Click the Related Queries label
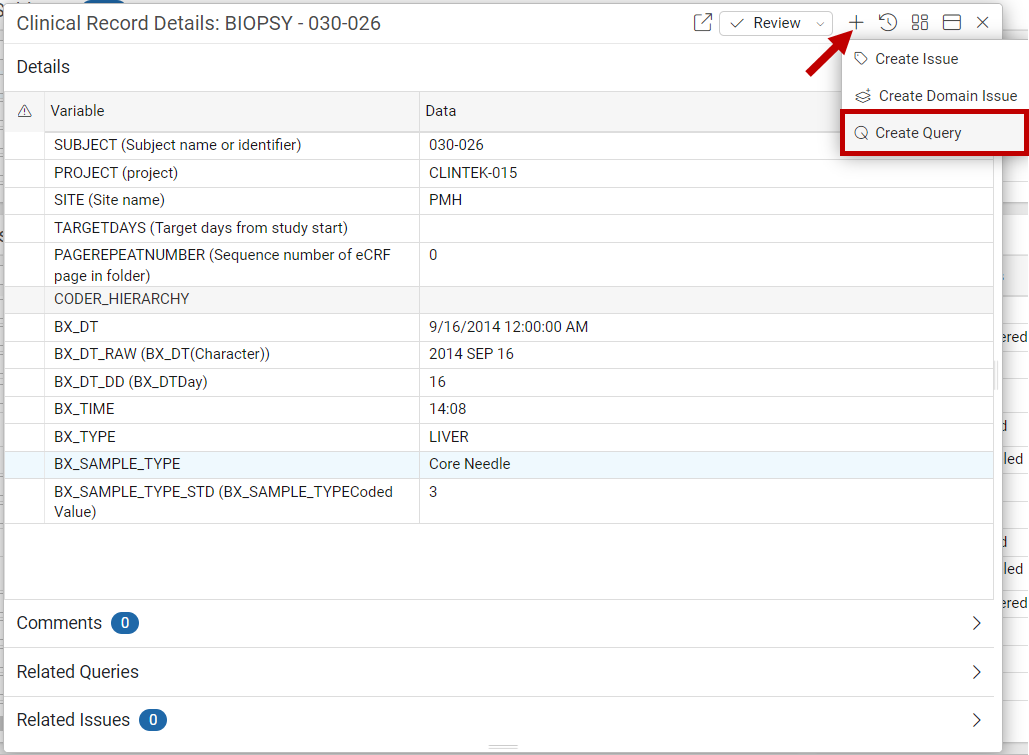Screen dimensions: 1029x755 (x=77, y=672)
